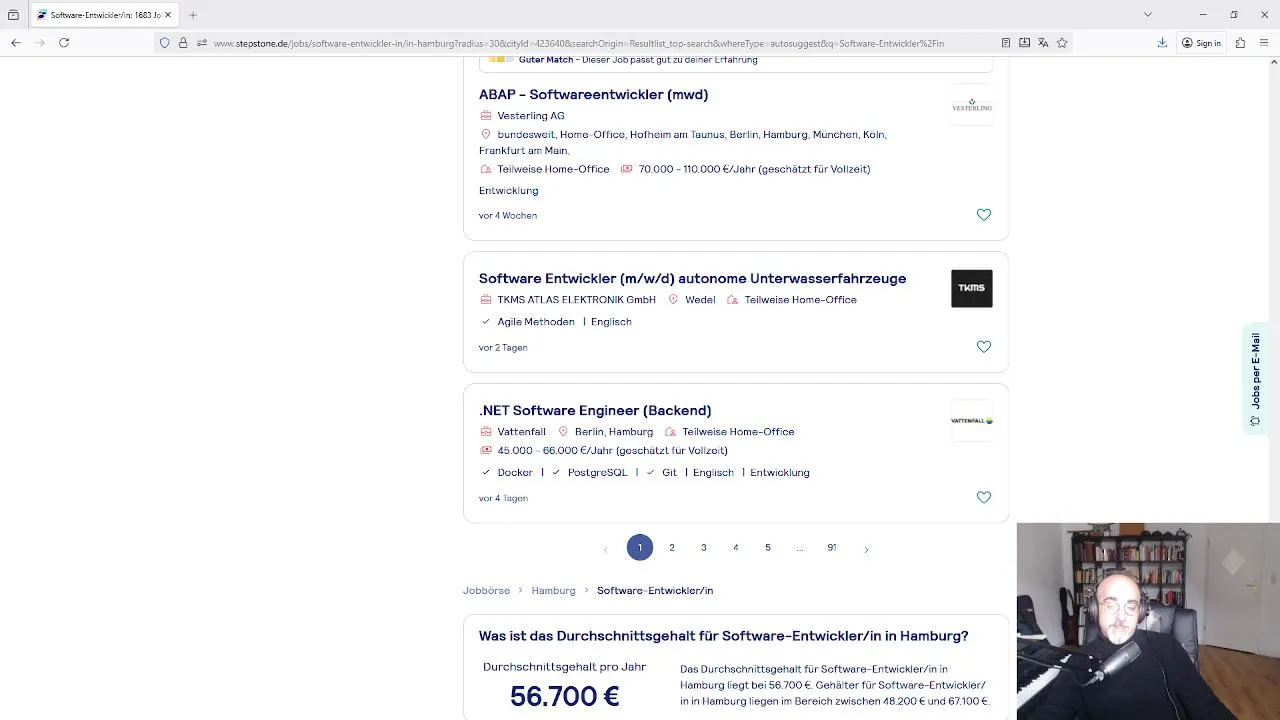The width and height of the screenshot is (1280, 720).
Task: Open Firefox application hamburger menu
Action: click(x=1265, y=43)
